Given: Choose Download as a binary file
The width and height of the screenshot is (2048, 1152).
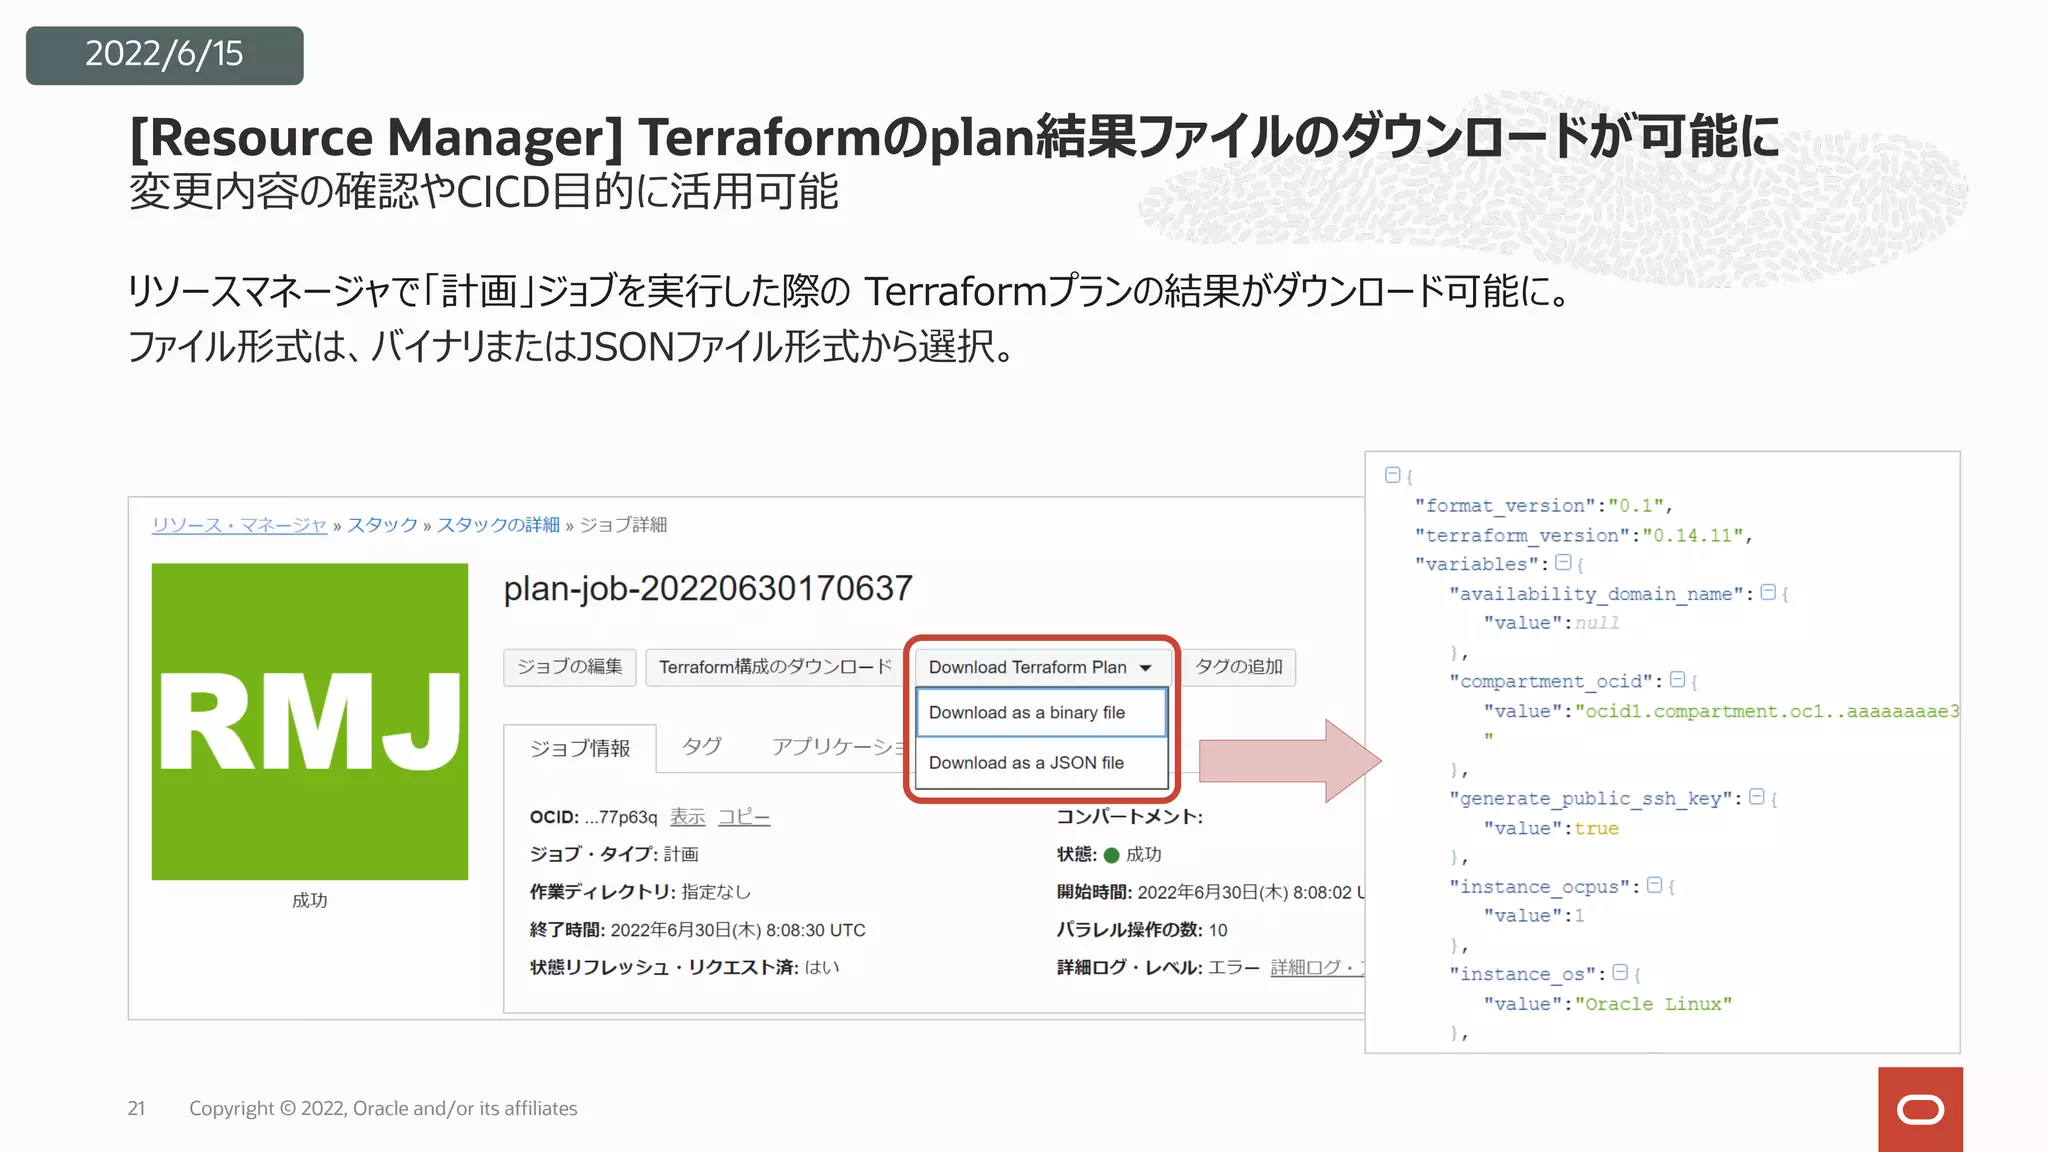Looking at the screenshot, I should point(1041,713).
